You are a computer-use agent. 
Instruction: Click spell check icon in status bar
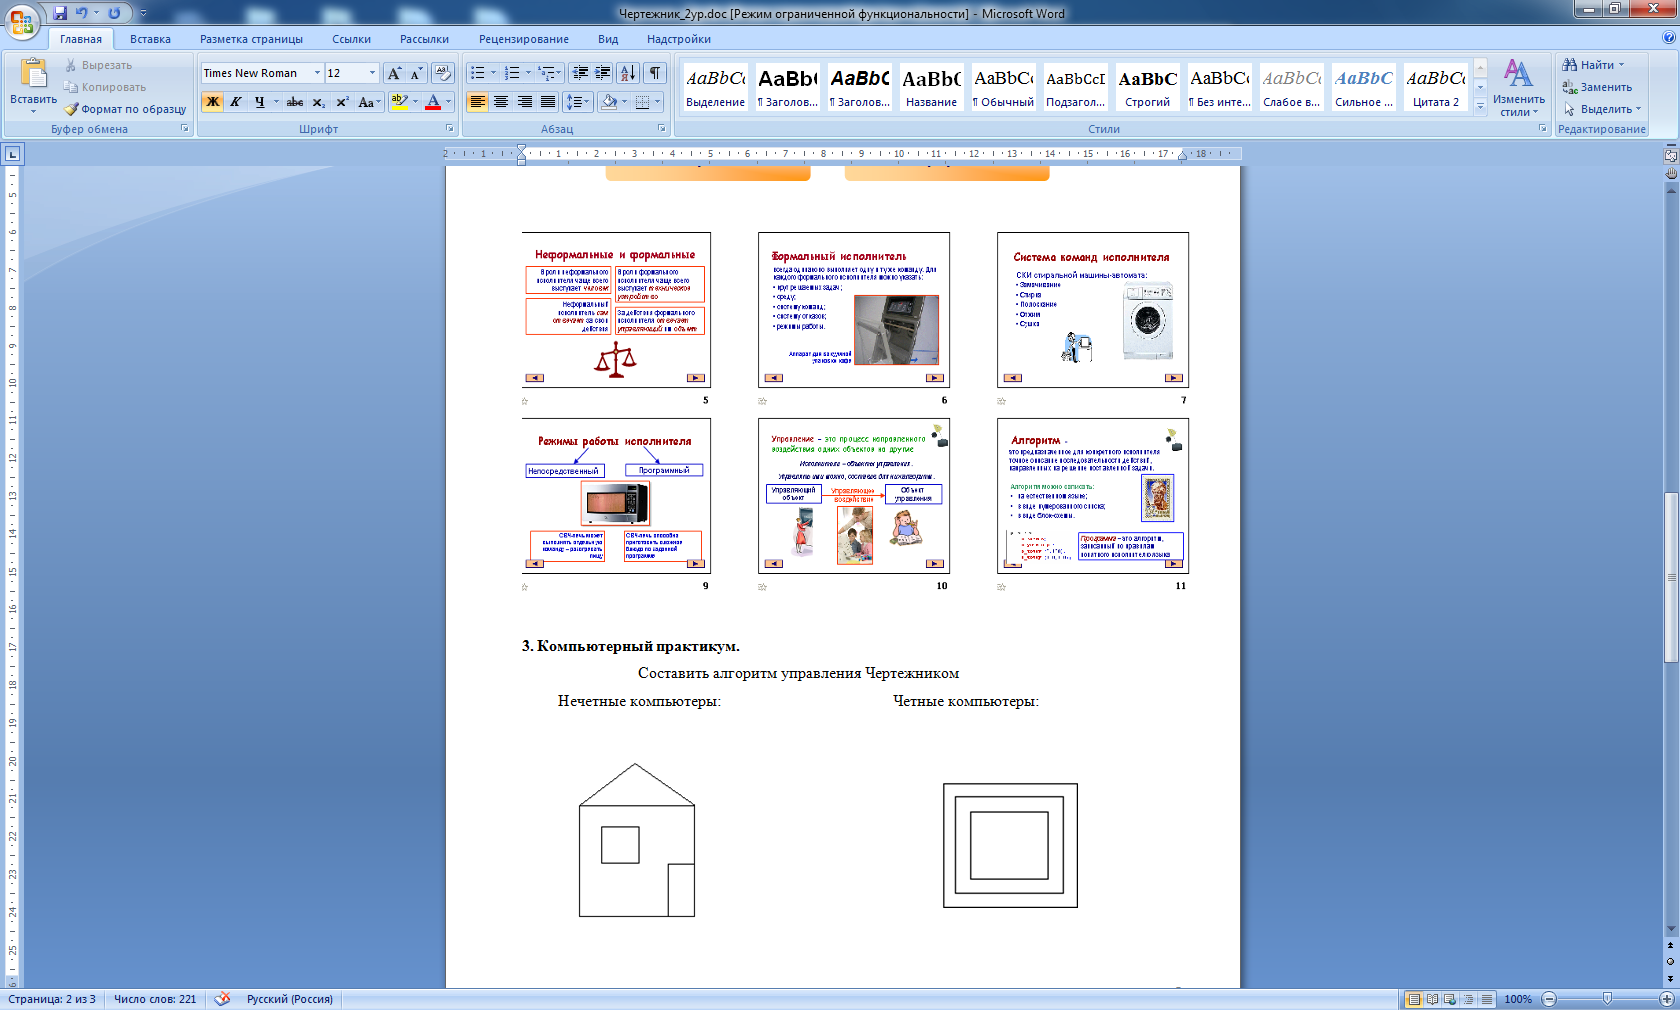222,999
